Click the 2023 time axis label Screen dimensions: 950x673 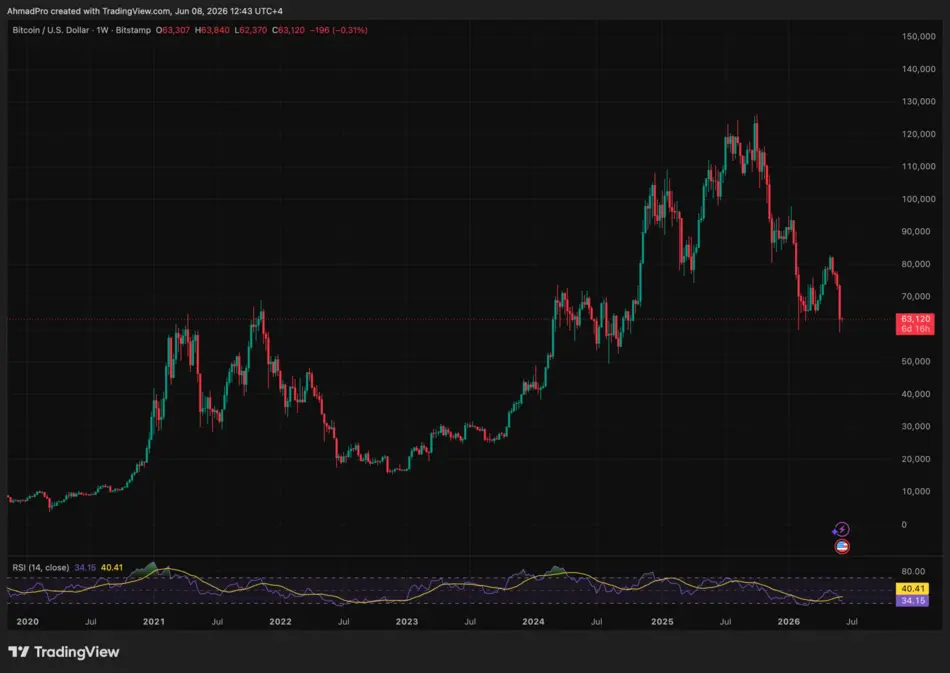click(407, 622)
